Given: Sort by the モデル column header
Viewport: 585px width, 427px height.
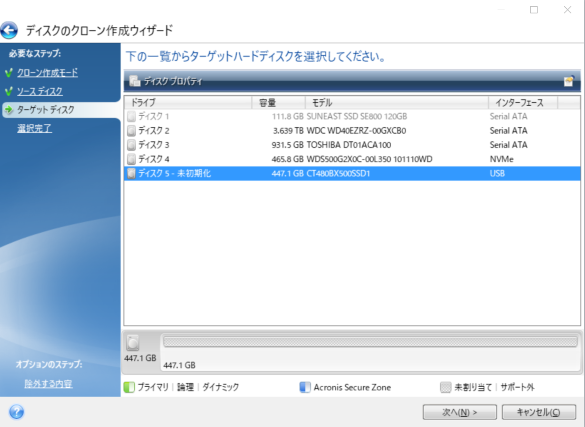Looking at the screenshot, I should [x=397, y=103].
